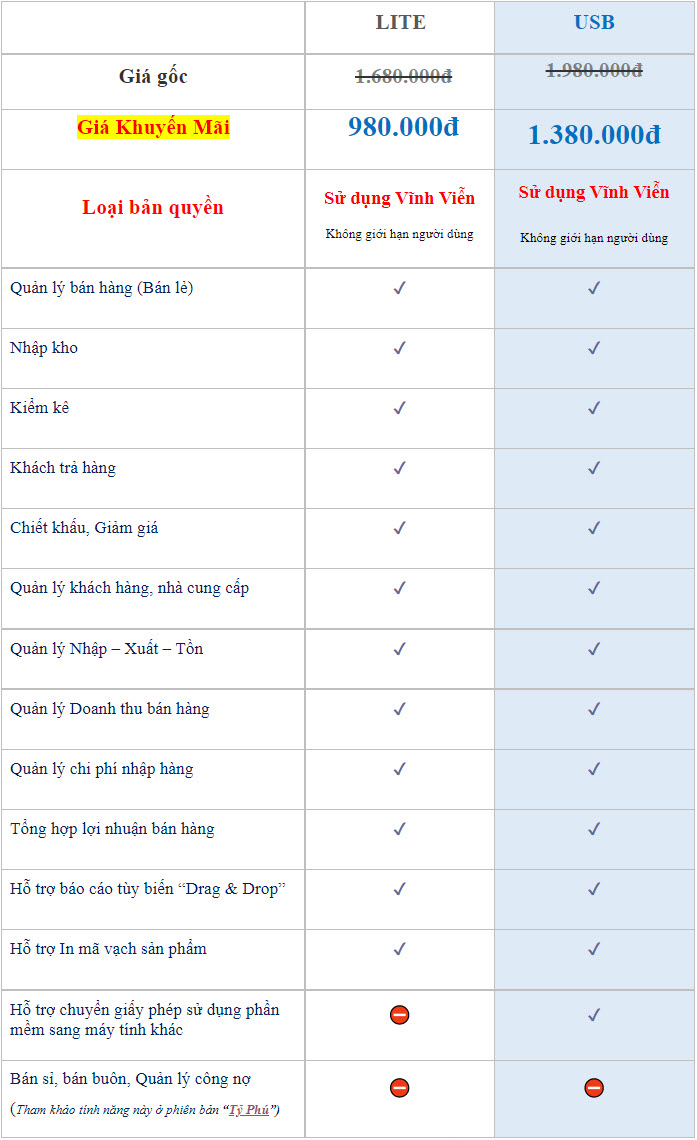The width and height of the screenshot is (697, 1140).
Task: Click the LITE checkmark for Khách trả hàng
Action: [x=400, y=468]
